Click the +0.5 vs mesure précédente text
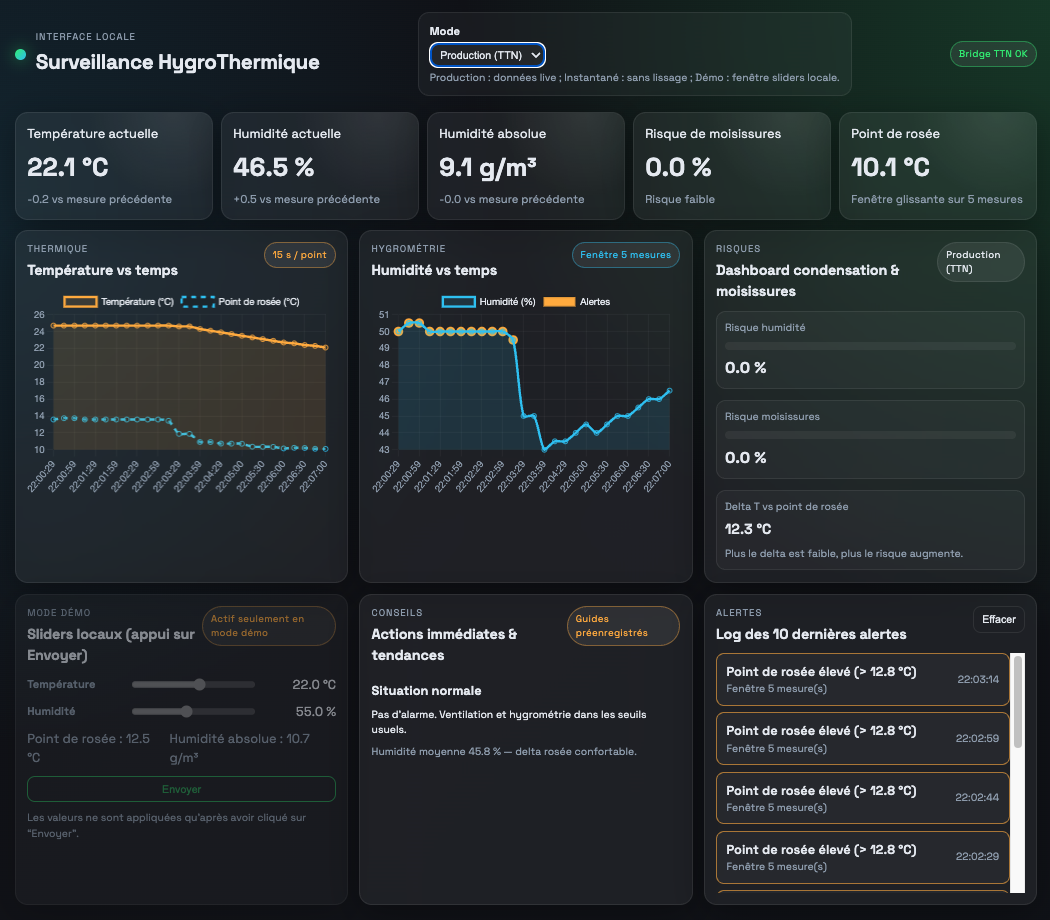The width and height of the screenshot is (1050, 920). 306,200
